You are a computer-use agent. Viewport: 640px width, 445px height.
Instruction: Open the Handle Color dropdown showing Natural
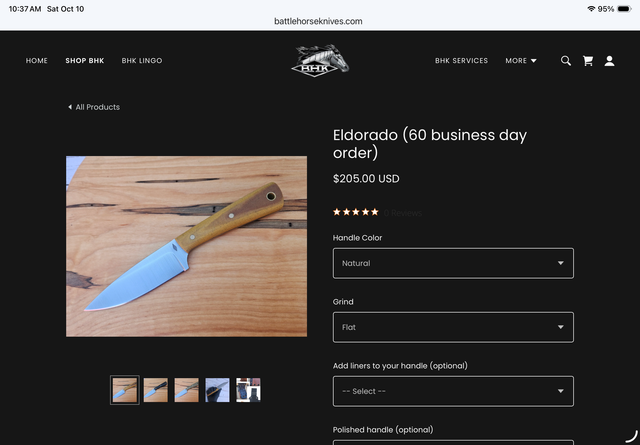pyautogui.click(x=453, y=263)
